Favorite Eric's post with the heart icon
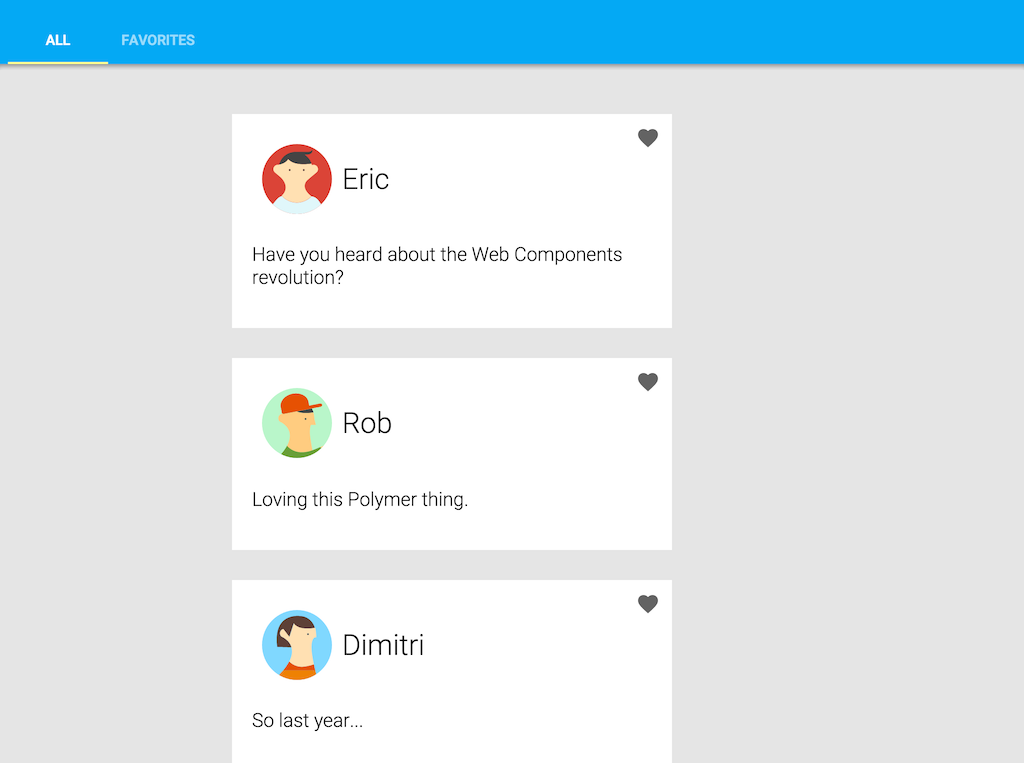This screenshot has height=763, width=1024. pos(647,138)
